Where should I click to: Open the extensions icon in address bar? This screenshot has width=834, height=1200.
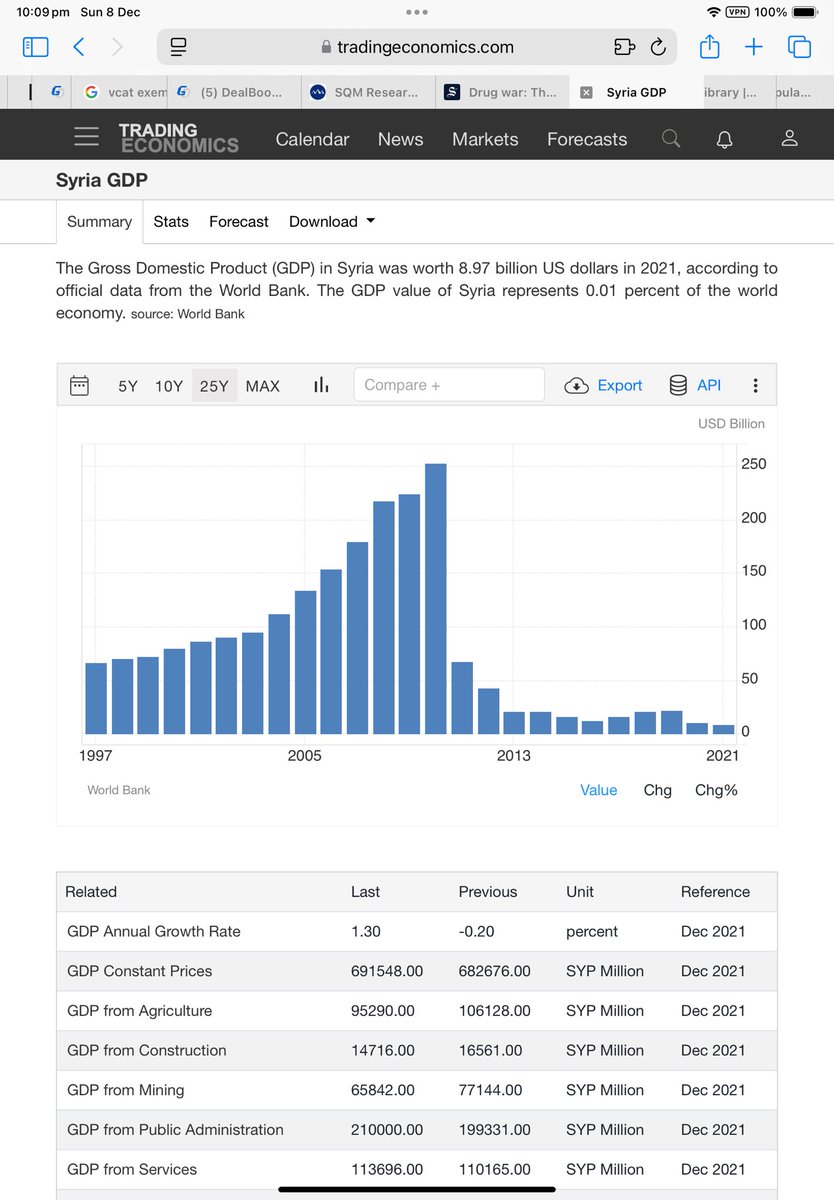(x=624, y=47)
